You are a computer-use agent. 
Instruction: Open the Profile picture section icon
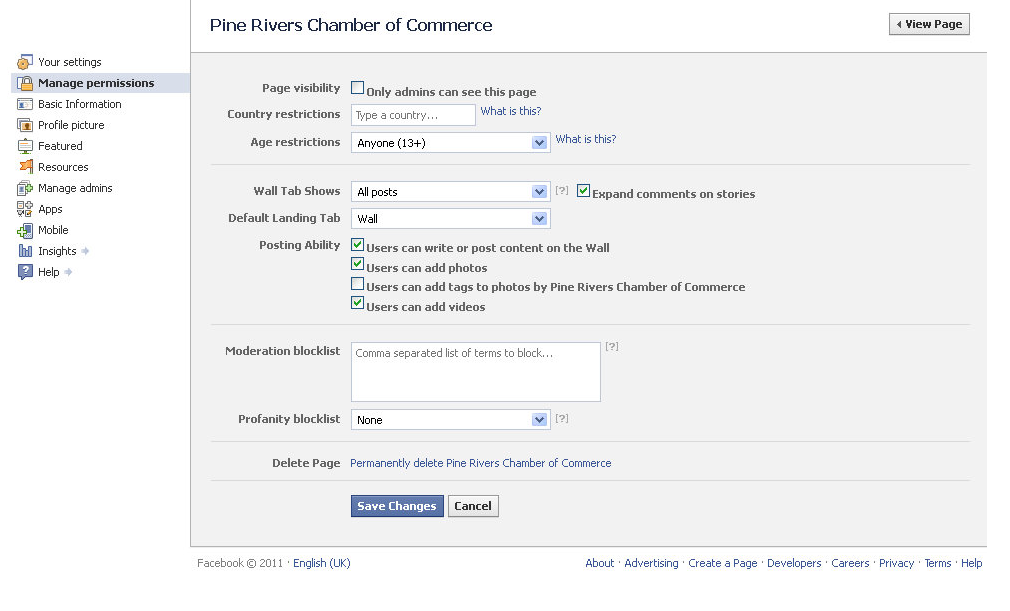pos(25,125)
